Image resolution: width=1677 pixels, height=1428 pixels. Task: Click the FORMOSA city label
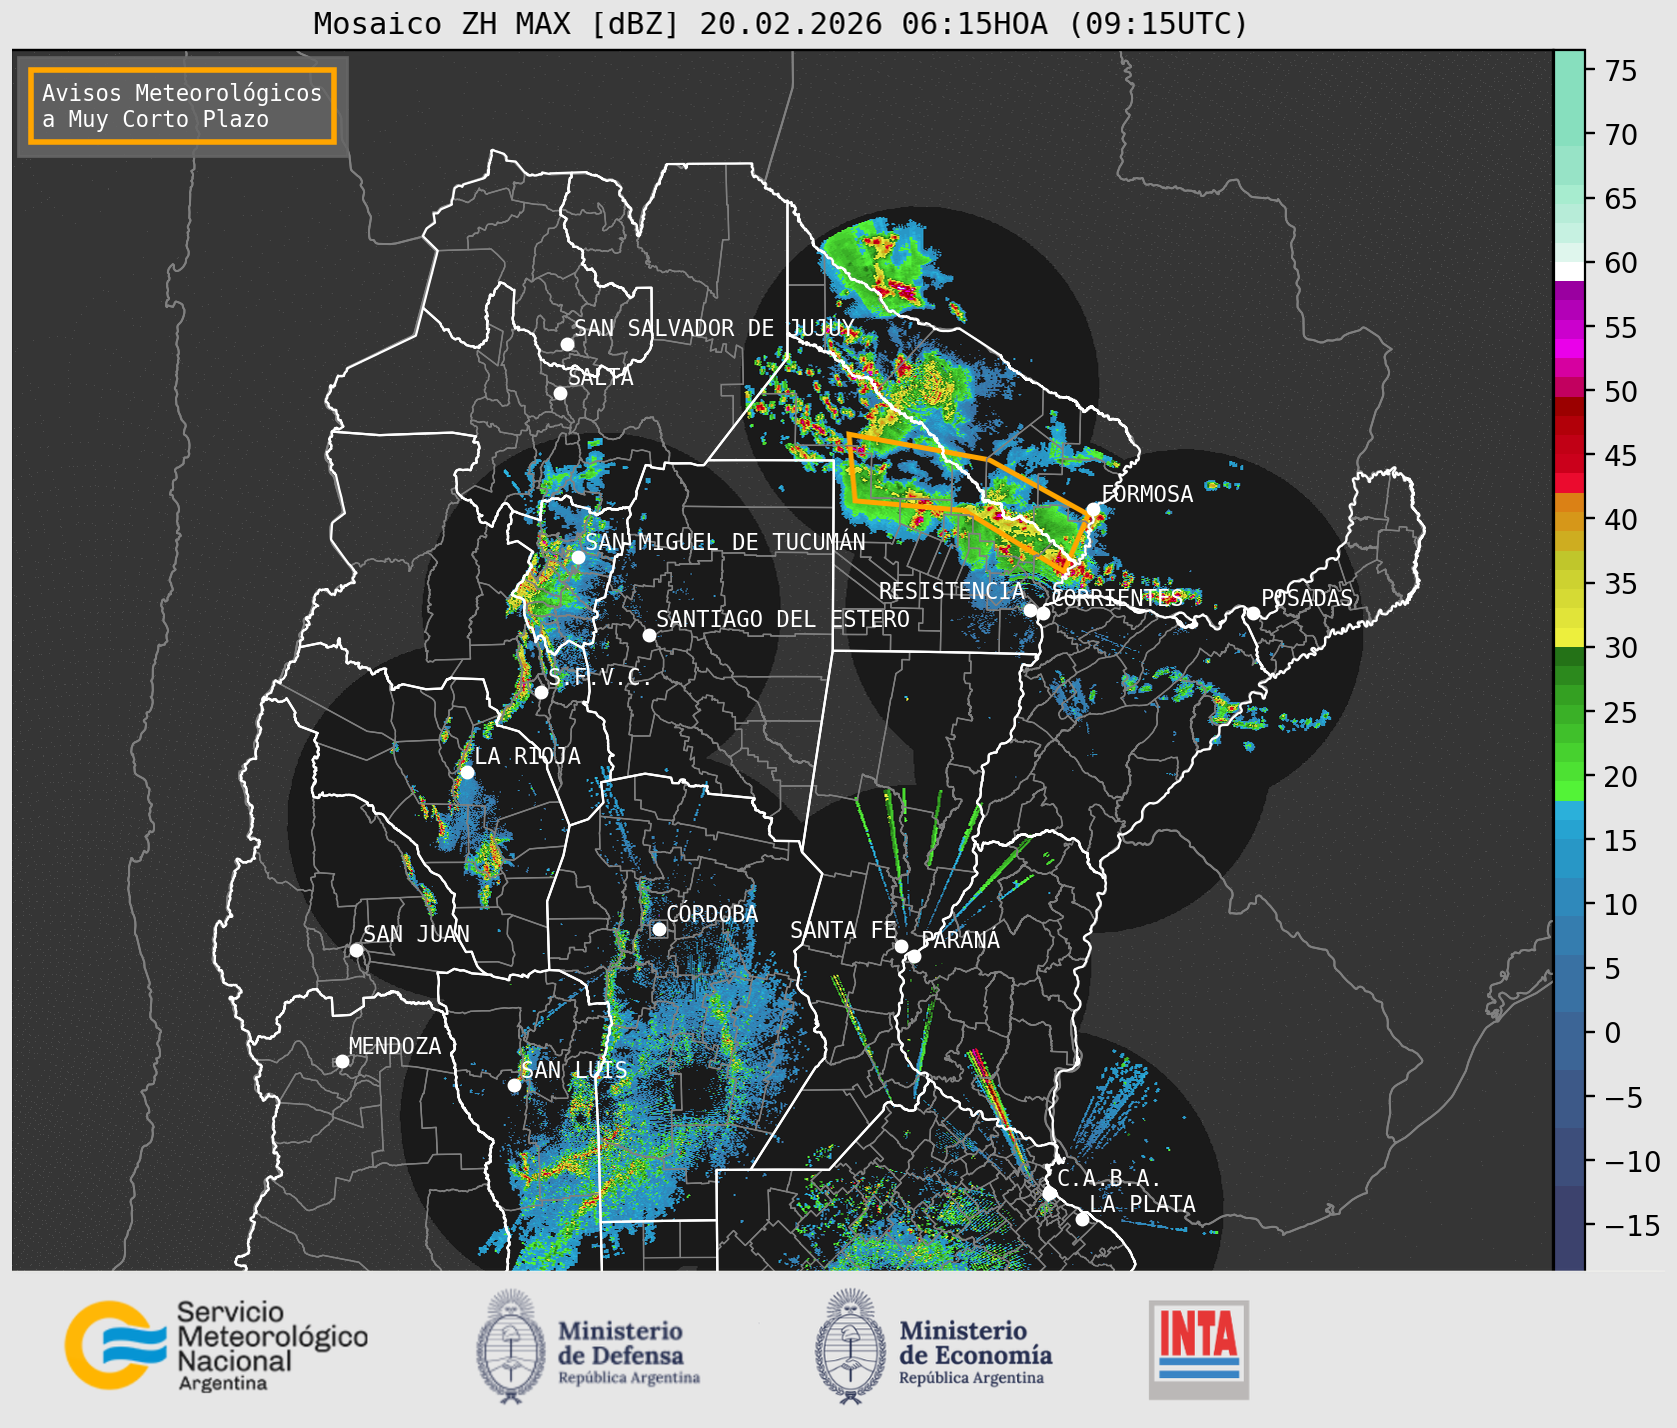(1147, 494)
